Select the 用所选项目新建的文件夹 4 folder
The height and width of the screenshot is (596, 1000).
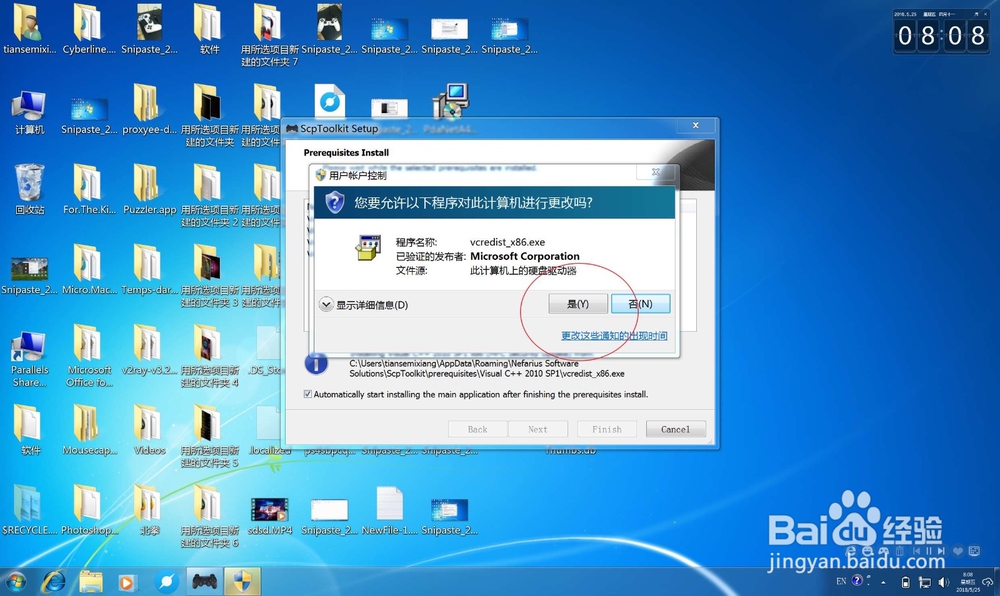point(209,356)
